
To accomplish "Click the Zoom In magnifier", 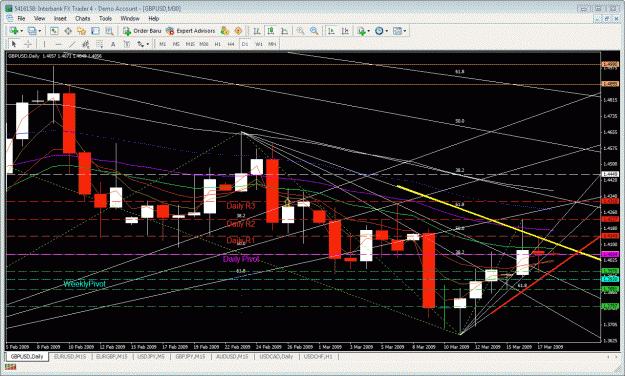I will [x=300, y=31].
